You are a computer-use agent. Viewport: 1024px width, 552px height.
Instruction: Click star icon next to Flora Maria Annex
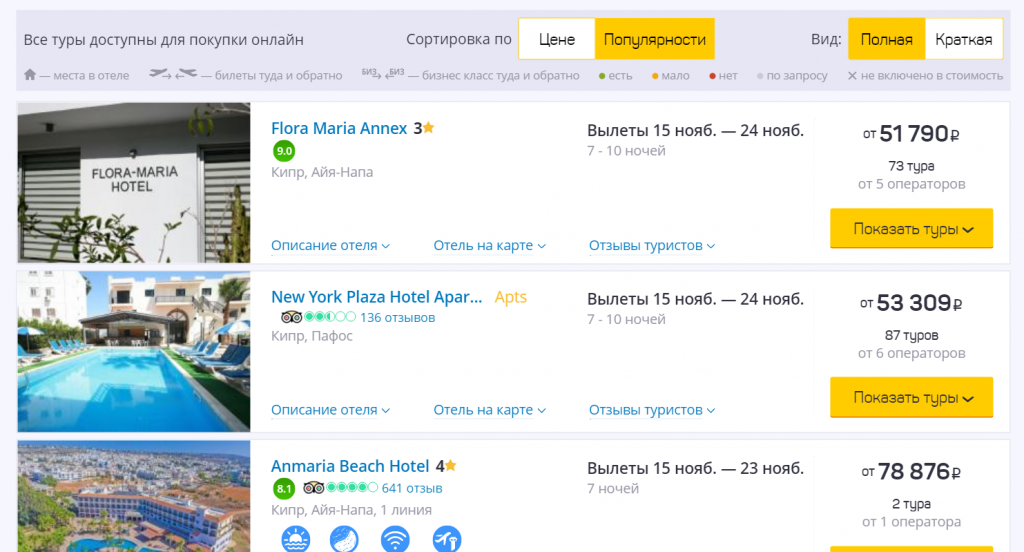click(428, 127)
